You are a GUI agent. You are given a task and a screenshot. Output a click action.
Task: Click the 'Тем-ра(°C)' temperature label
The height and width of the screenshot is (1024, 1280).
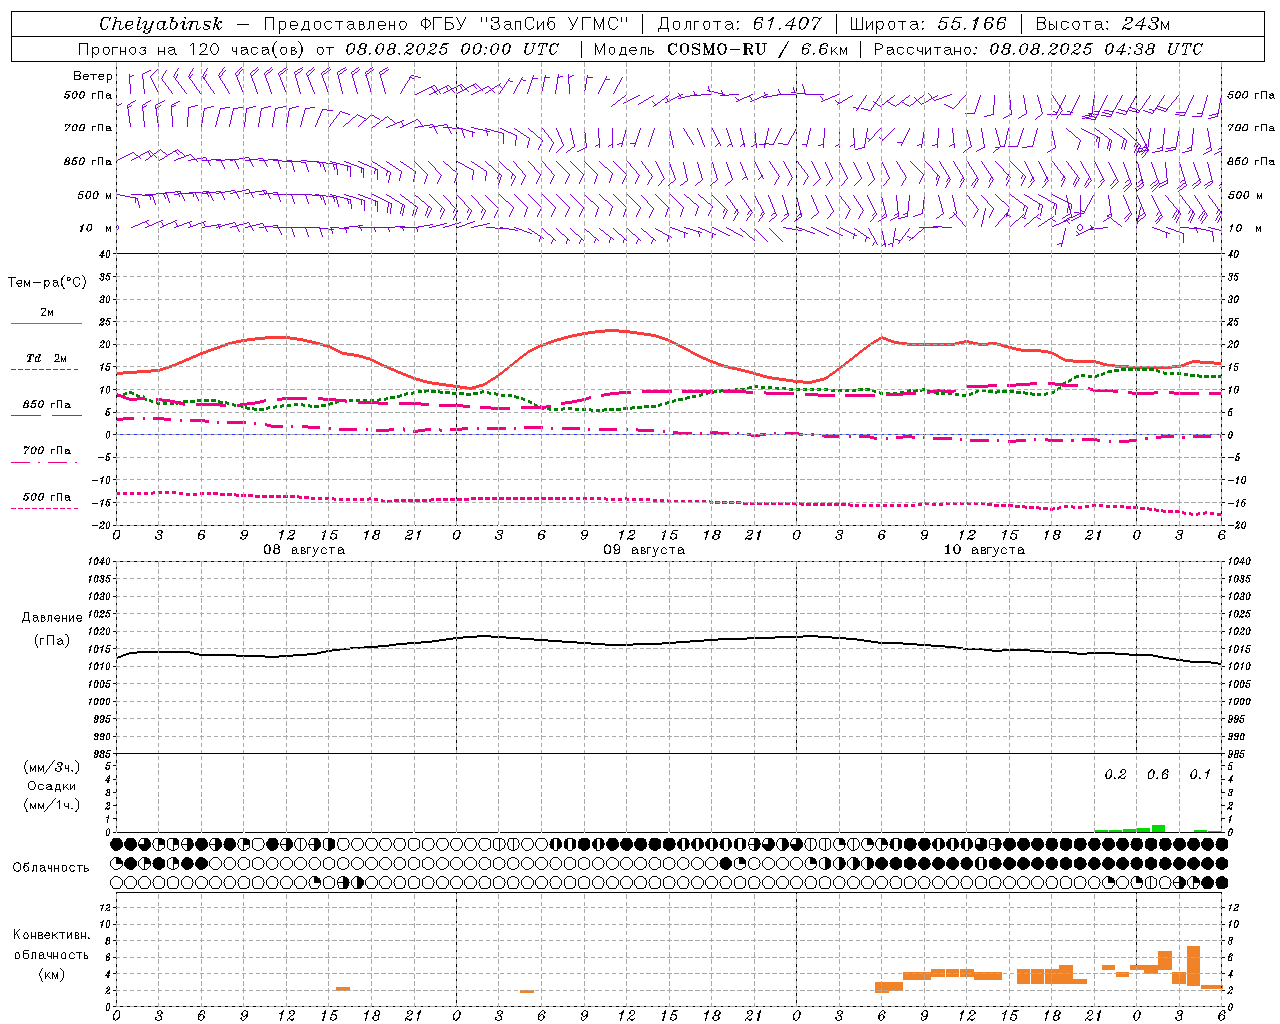pyautogui.click(x=47, y=283)
